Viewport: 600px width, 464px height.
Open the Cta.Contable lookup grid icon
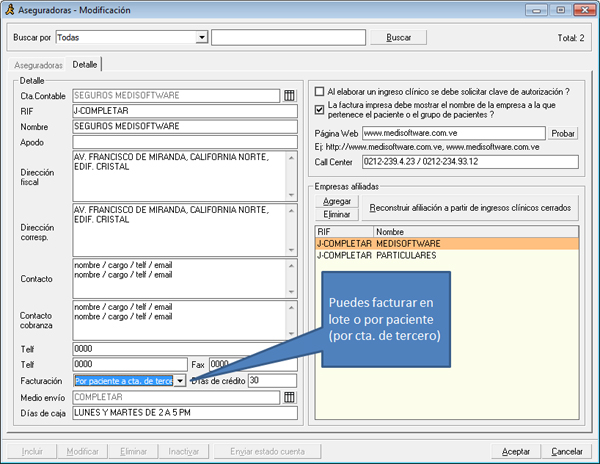pos(290,95)
